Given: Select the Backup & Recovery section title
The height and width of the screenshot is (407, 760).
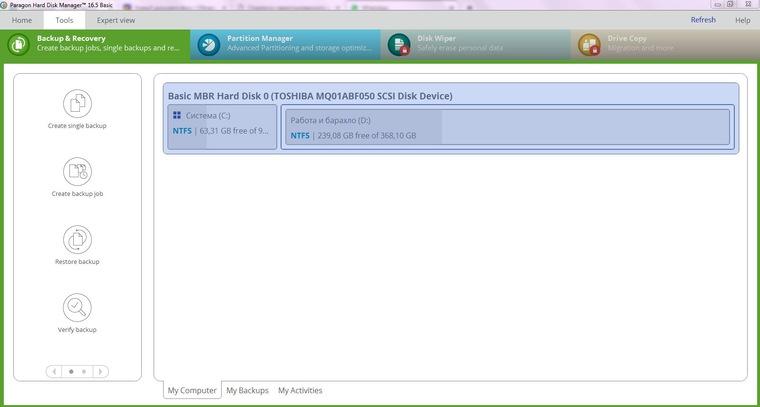Looking at the screenshot, I should [71, 38].
